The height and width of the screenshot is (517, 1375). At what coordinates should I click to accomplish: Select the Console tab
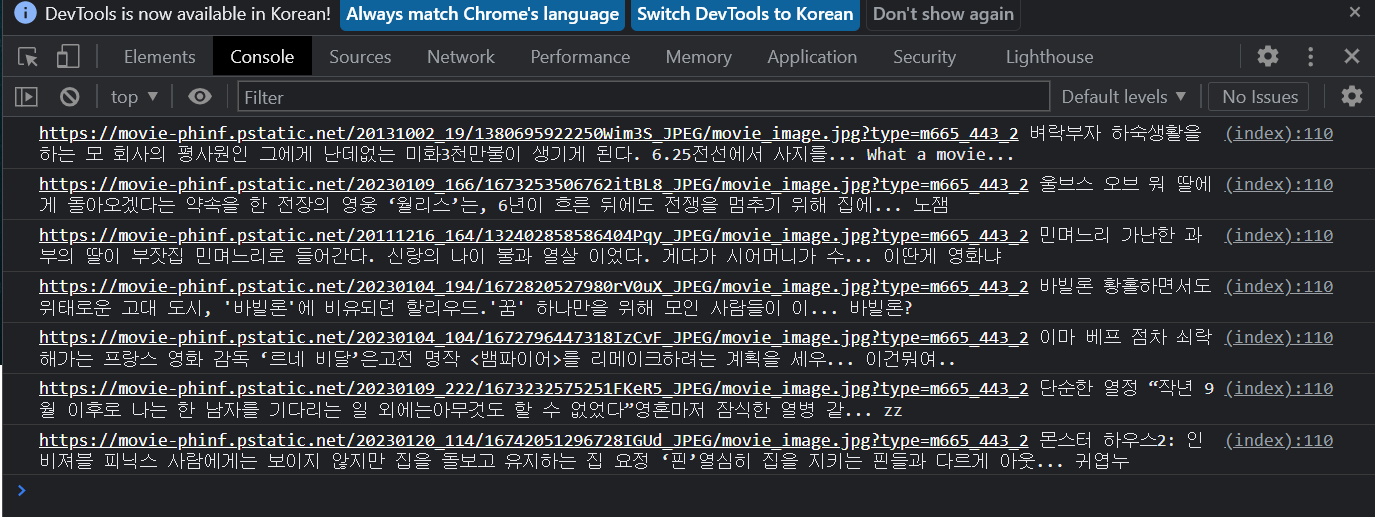click(262, 57)
